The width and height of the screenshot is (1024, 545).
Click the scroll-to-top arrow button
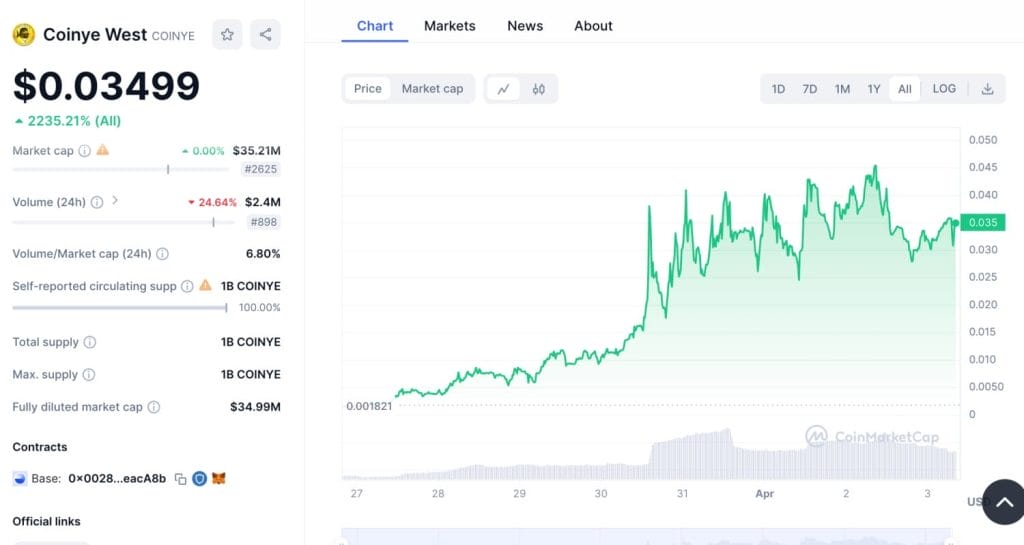1003,501
